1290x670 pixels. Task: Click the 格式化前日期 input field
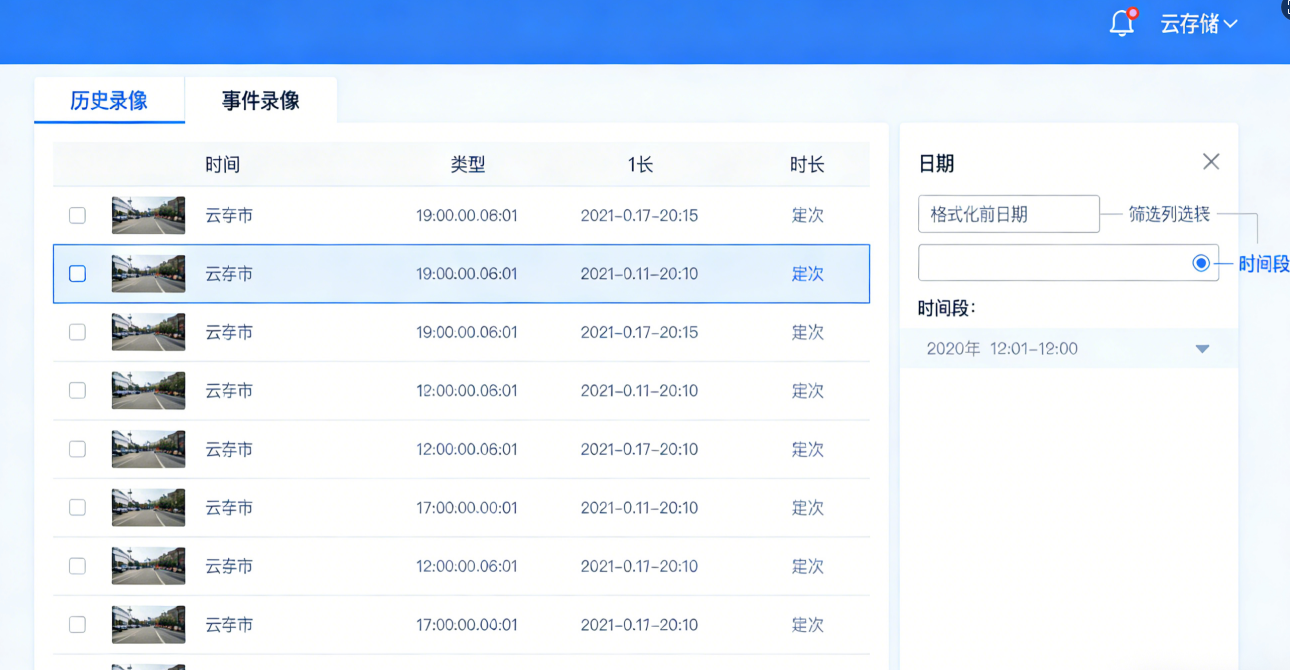[x=1008, y=213]
